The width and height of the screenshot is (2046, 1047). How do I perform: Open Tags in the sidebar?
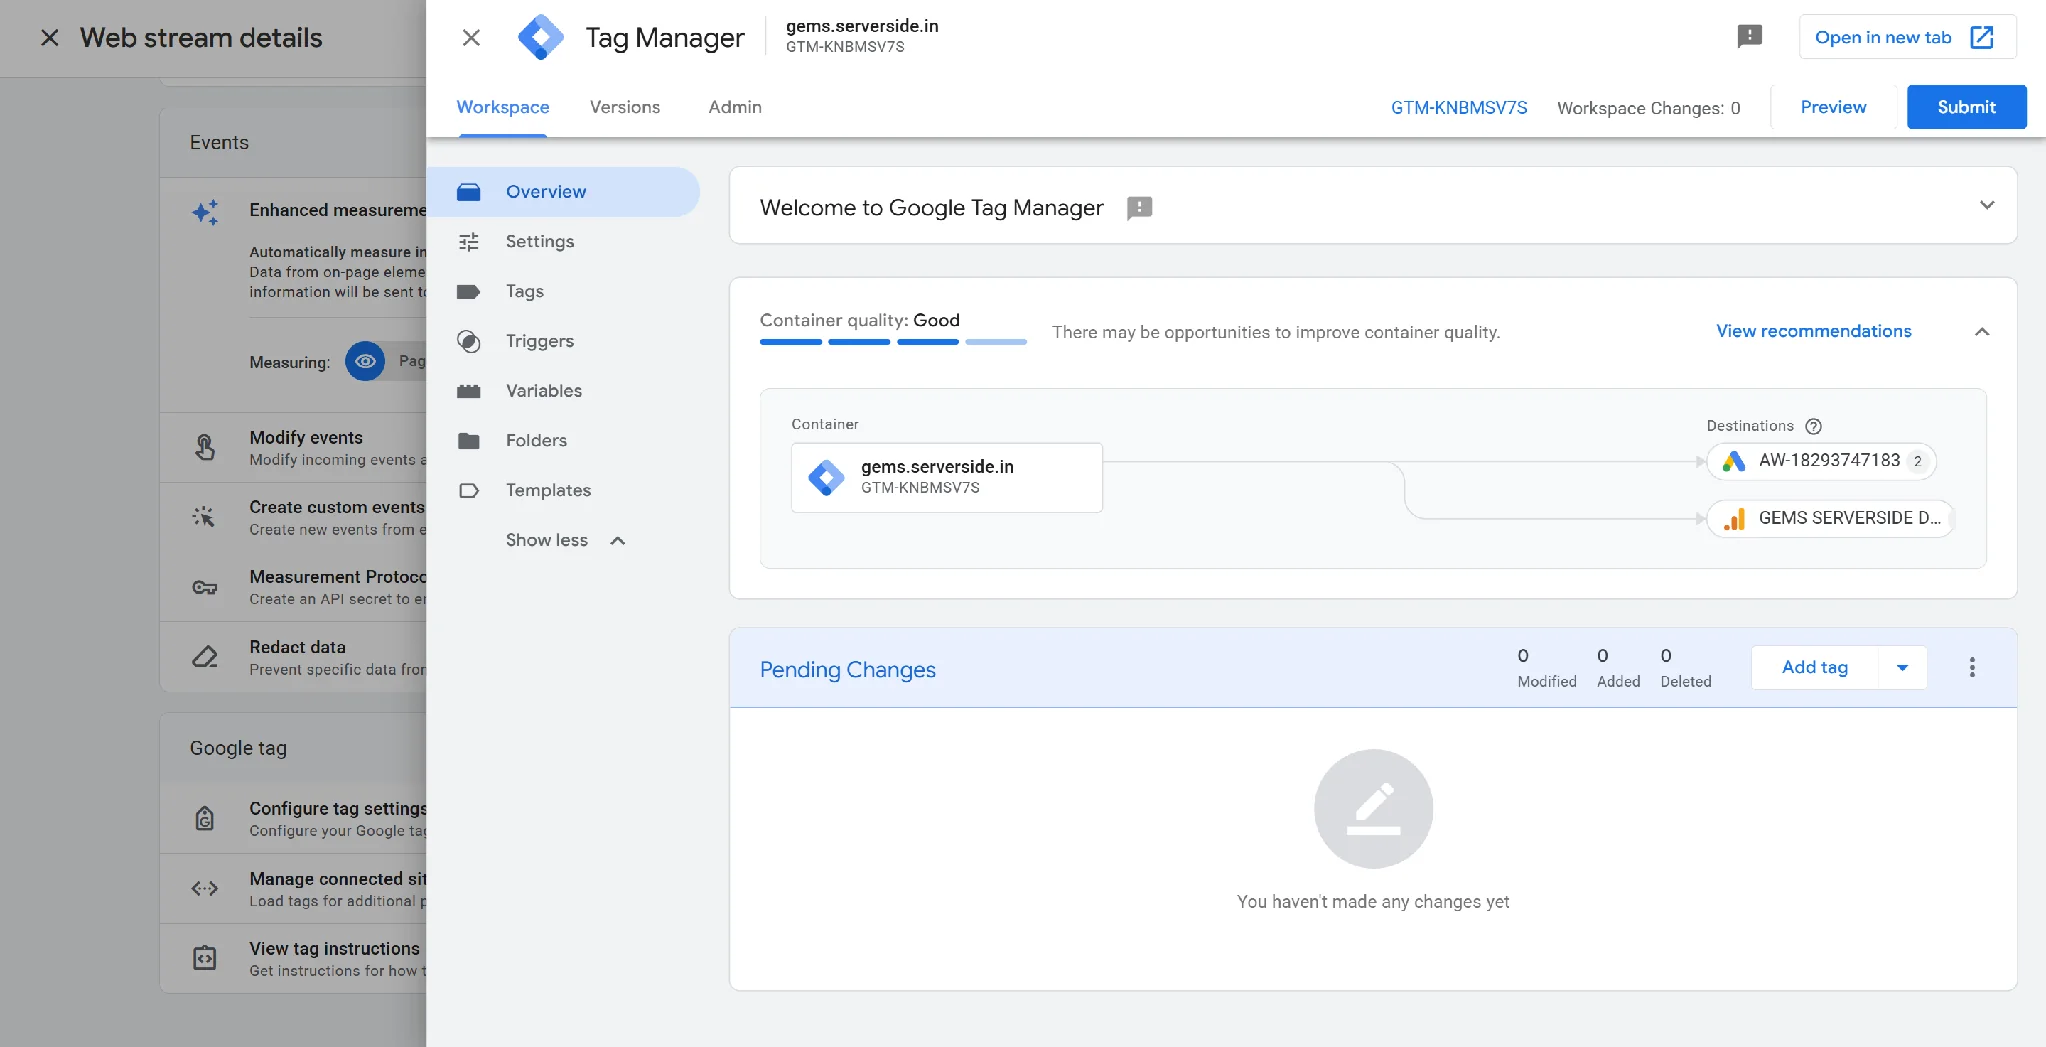(x=563, y=291)
